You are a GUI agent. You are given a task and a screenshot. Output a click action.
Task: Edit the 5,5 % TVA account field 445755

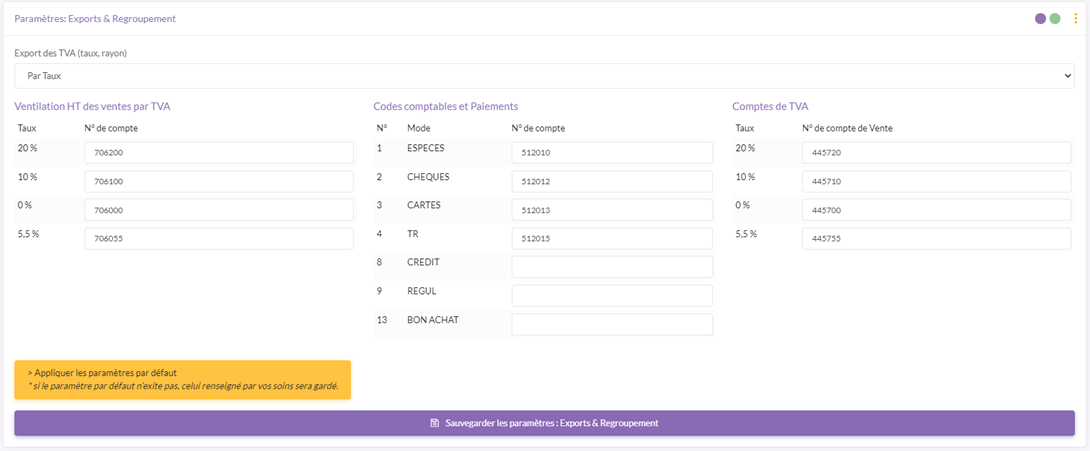coord(937,239)
